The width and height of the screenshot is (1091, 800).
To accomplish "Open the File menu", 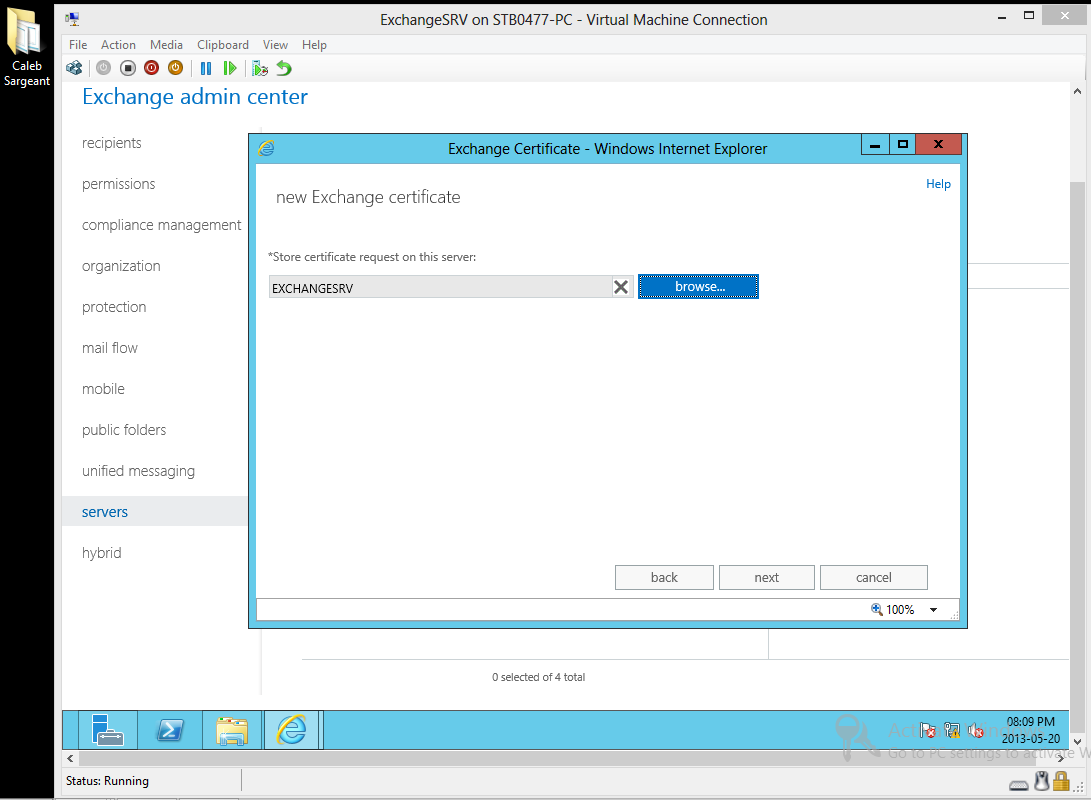I will (x=78, y=45).
